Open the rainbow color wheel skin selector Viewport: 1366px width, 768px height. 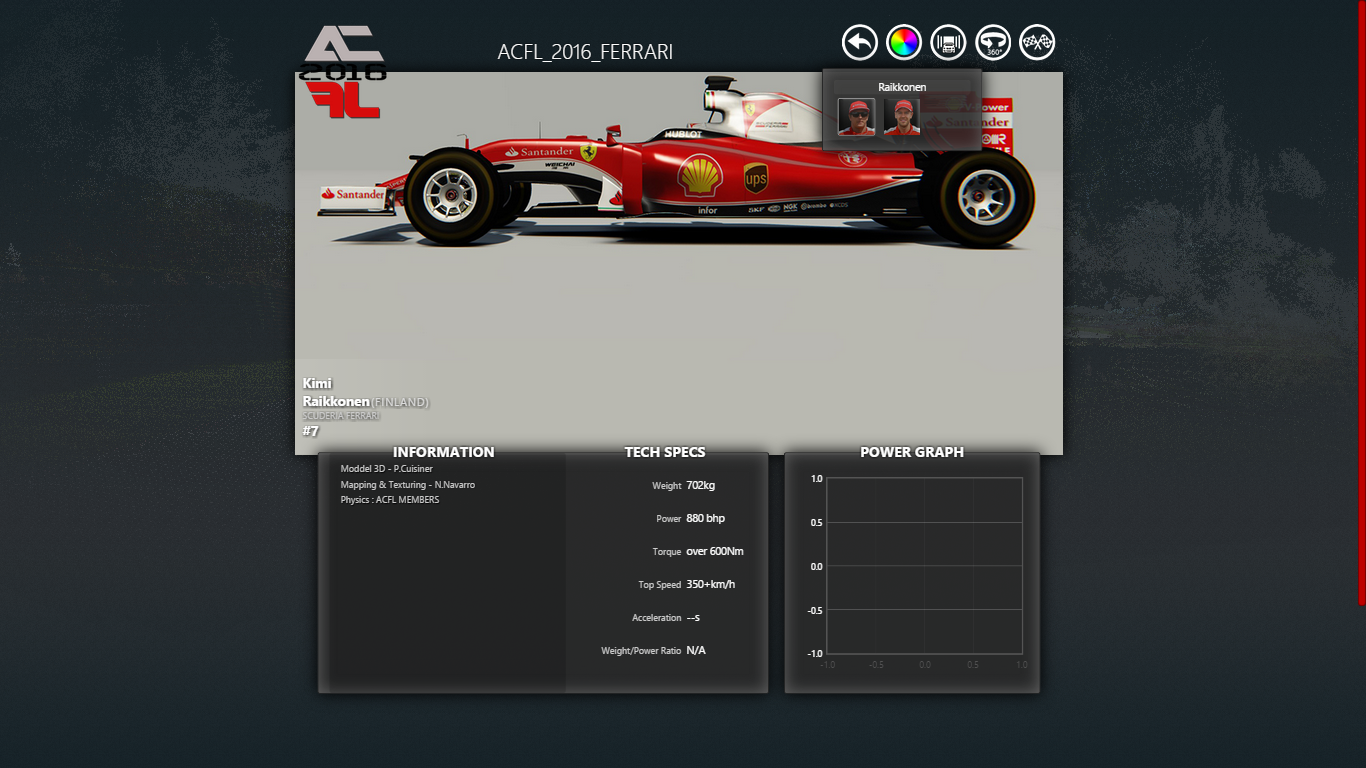pos(904,43)
